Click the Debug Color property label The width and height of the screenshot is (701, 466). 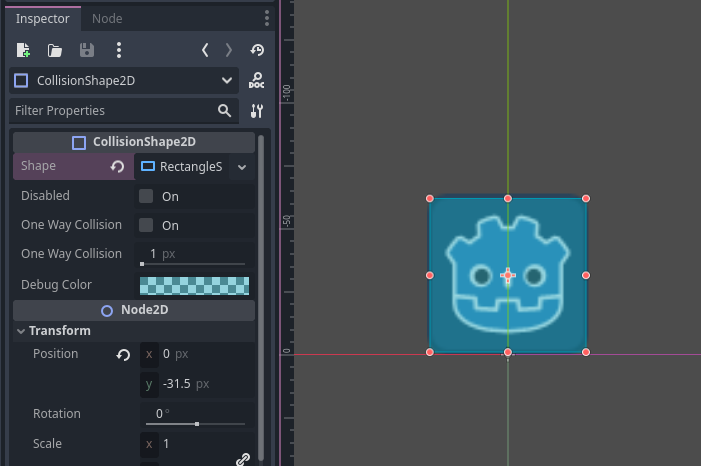pyautogui.click(x=56, y=285)
